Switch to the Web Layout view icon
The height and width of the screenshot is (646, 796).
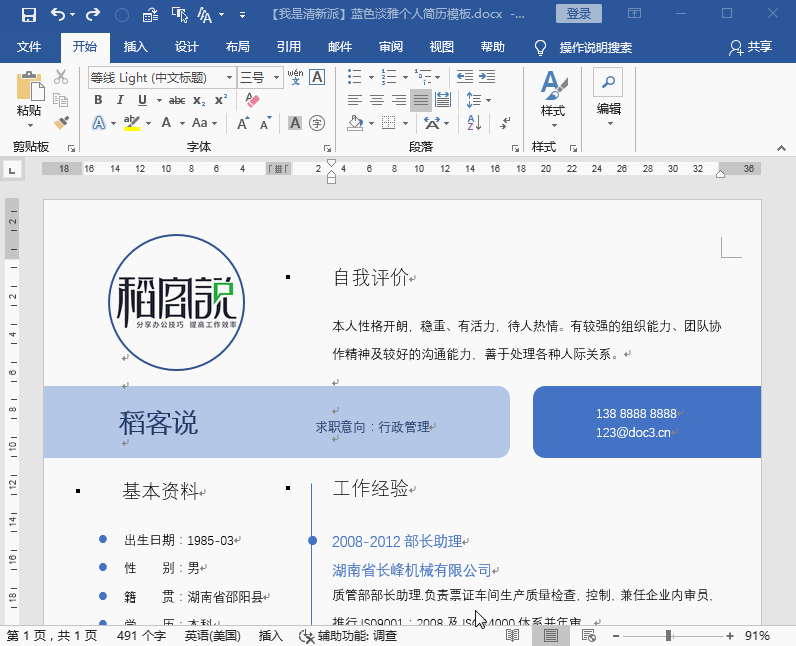tap(589, 635)
